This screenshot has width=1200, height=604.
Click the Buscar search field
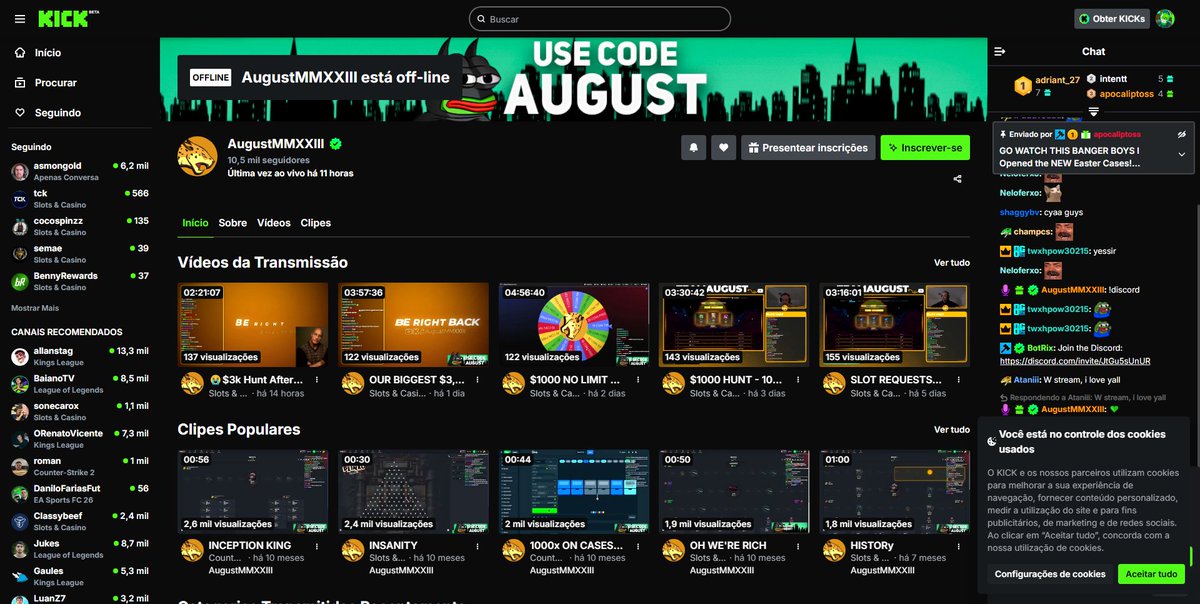coord(600,19)
